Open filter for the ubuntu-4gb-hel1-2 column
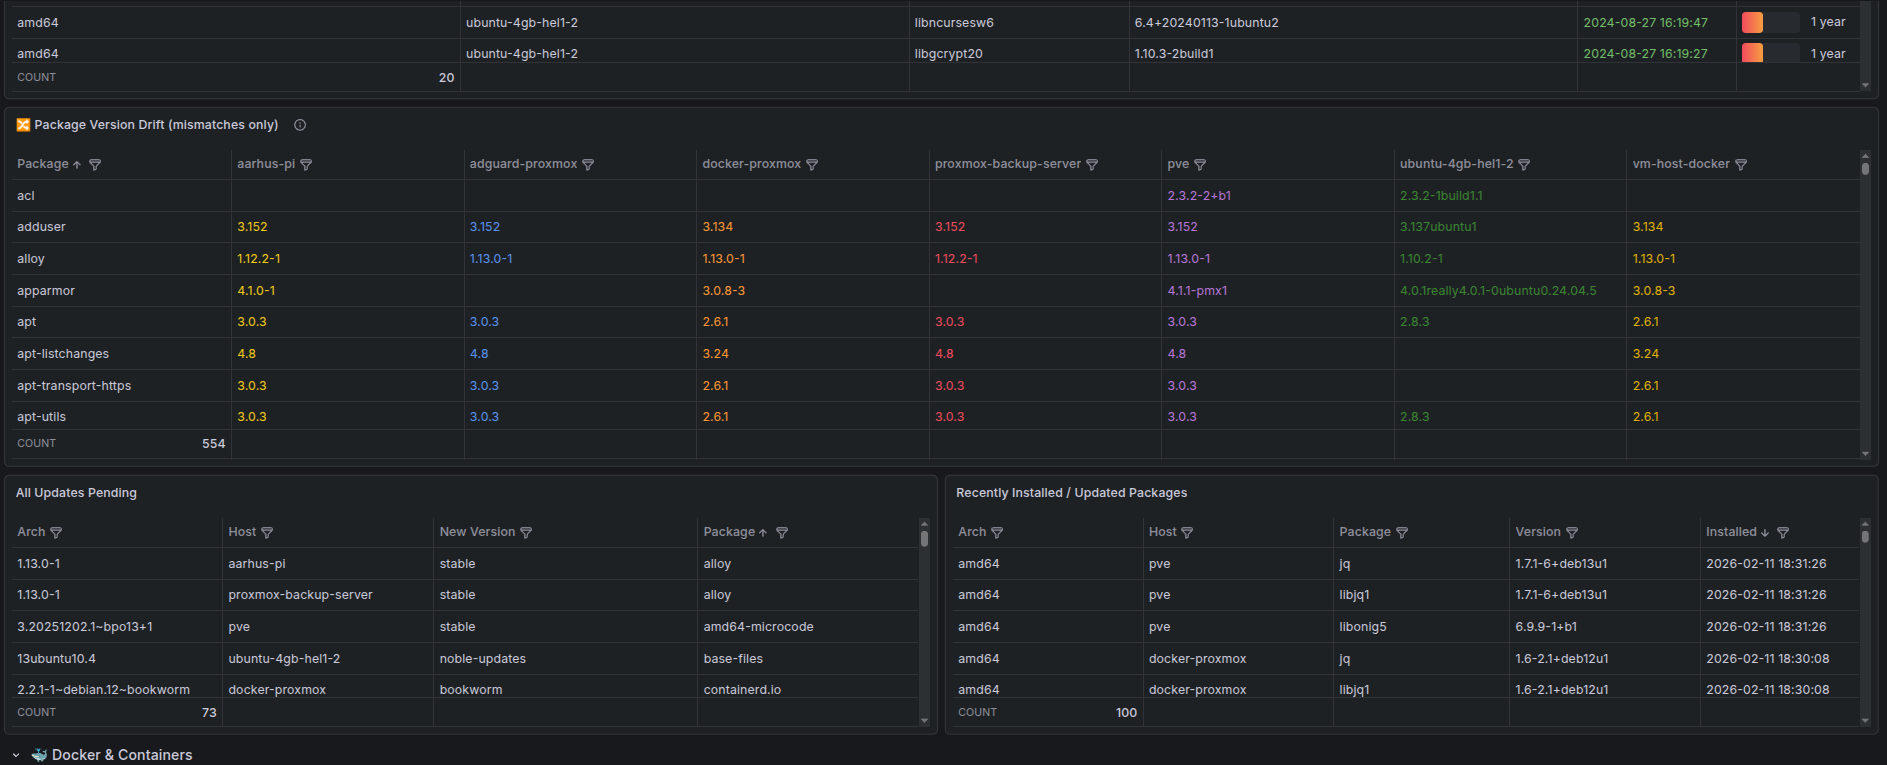This screenshot has height=765, width=1887. [1524, 165]
